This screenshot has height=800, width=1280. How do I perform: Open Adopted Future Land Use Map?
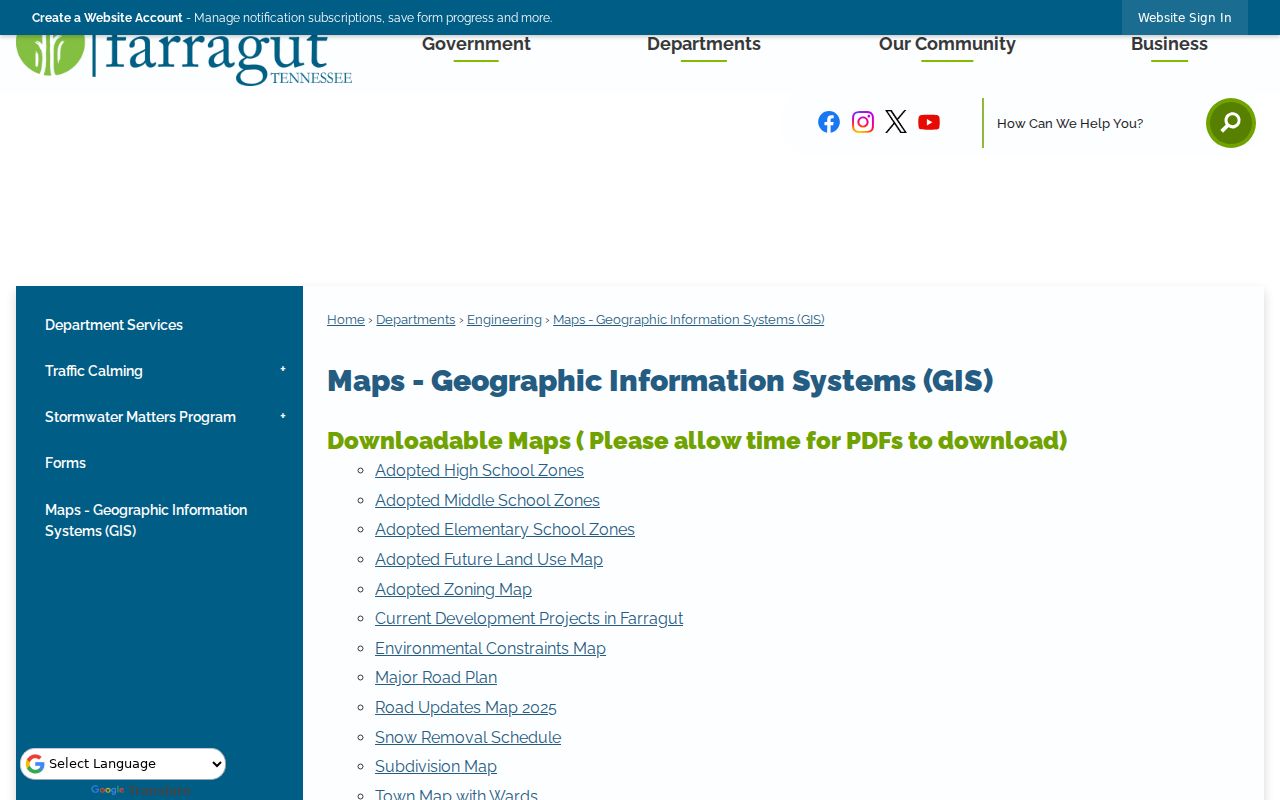point(489,559)
